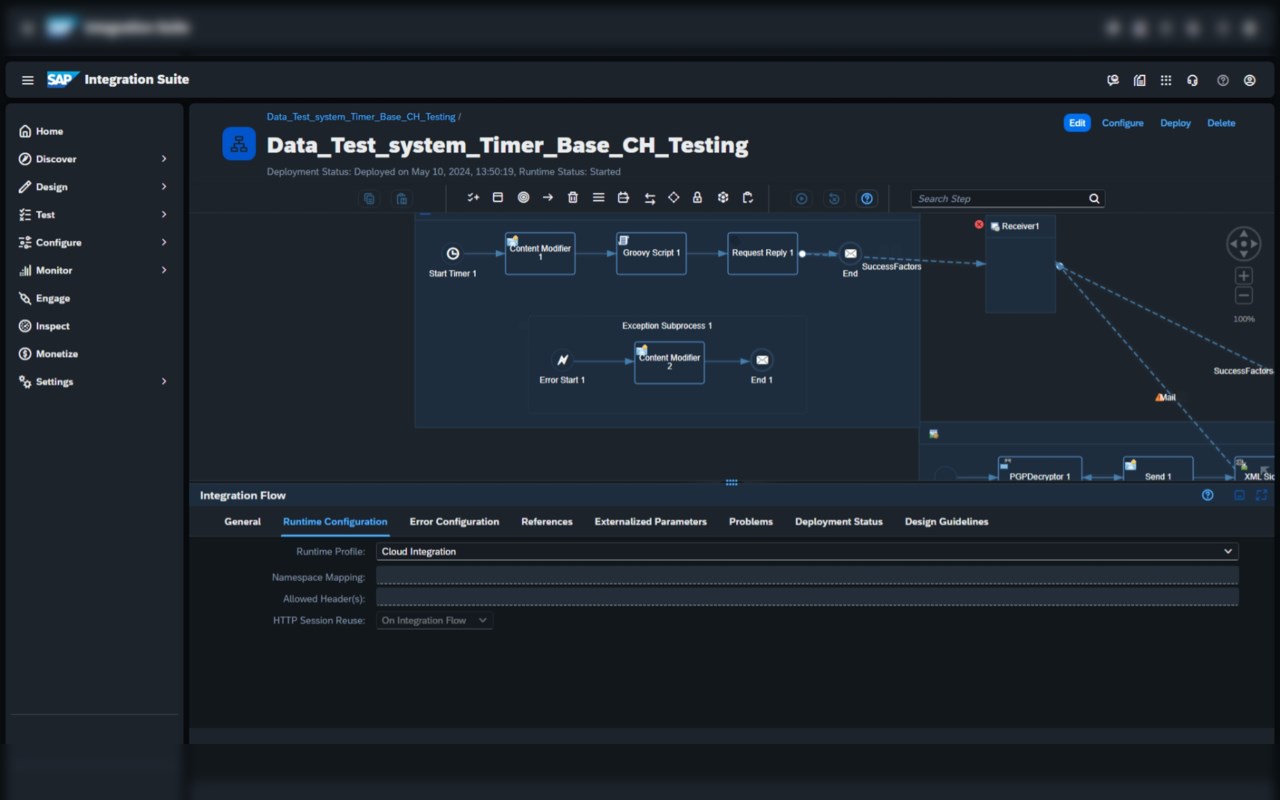
Task: Maximize the Integration Flow properties panel
Action: (1262, 495)
